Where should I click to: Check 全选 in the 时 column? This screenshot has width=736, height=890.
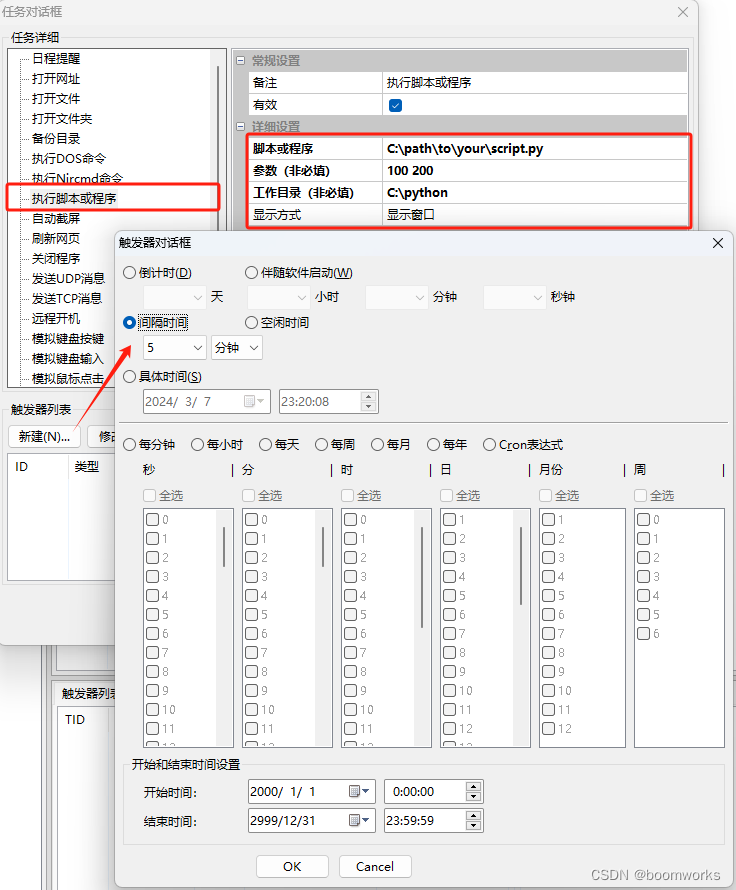(348, 496)
